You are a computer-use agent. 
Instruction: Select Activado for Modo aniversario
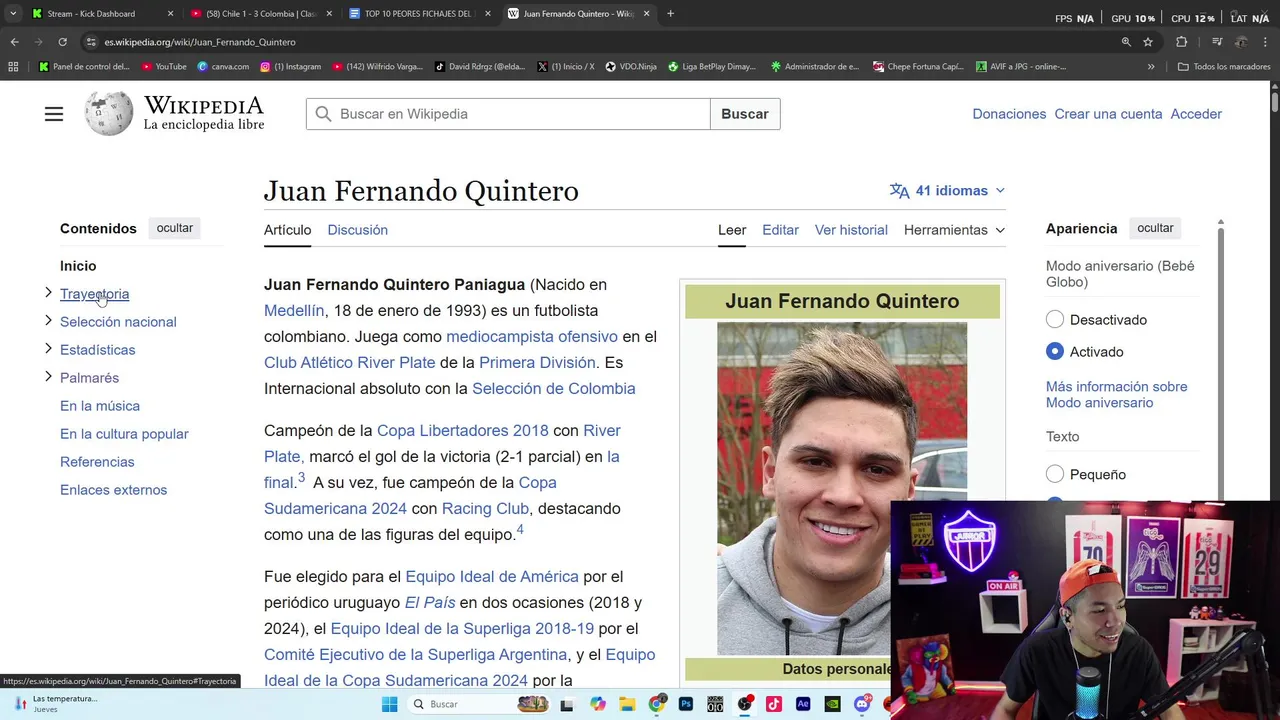coord(1055,352)
